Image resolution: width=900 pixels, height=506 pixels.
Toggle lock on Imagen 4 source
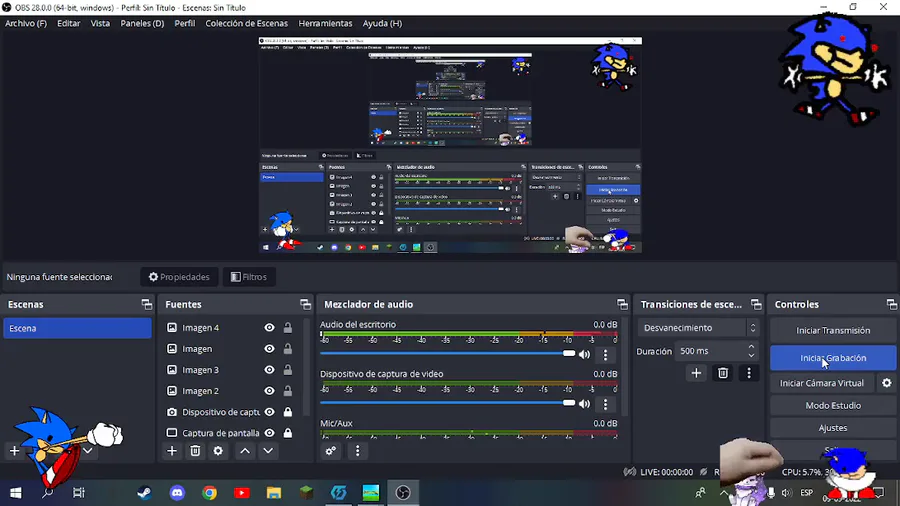(288, 328)
